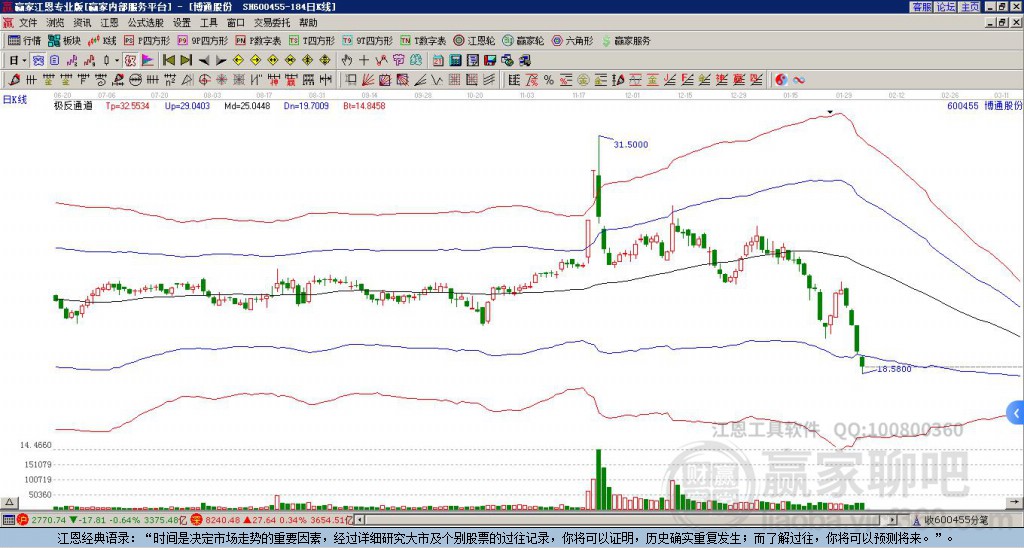Open the T数字表 tool
The image size is (1024, 548).
point(423,40)
